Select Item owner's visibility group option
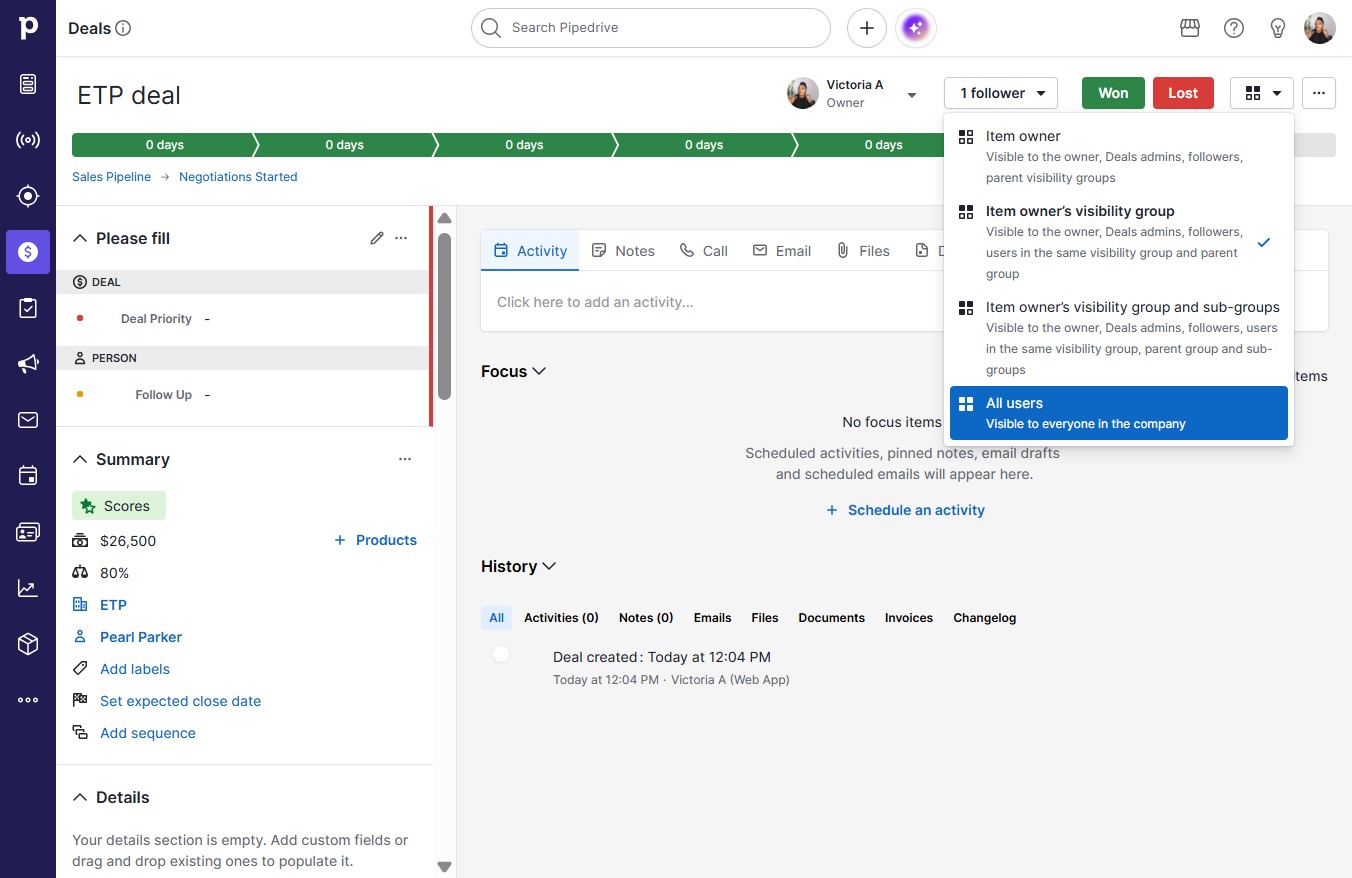The image size is (1352, 878). (x=1119, y=242)
